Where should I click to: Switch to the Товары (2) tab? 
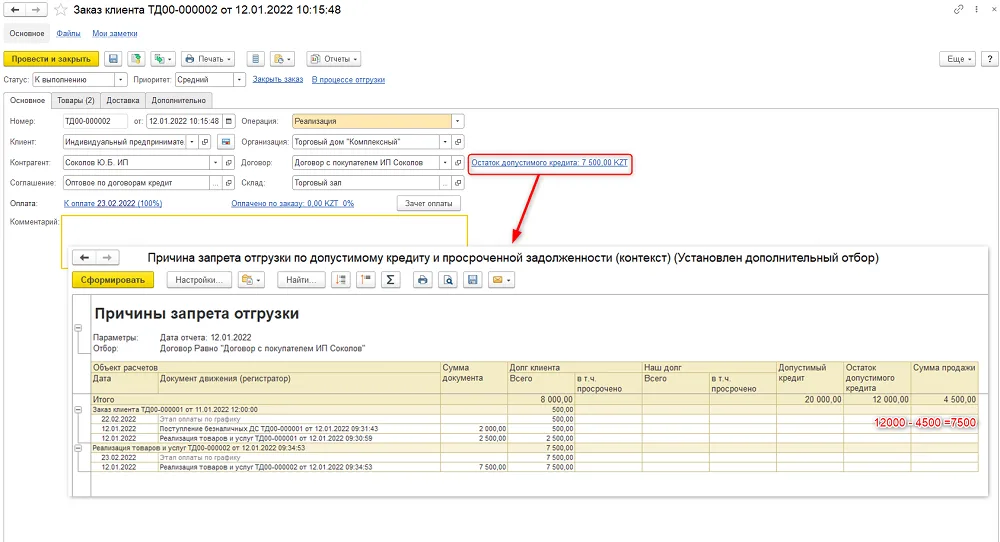(x=75, y=100)
